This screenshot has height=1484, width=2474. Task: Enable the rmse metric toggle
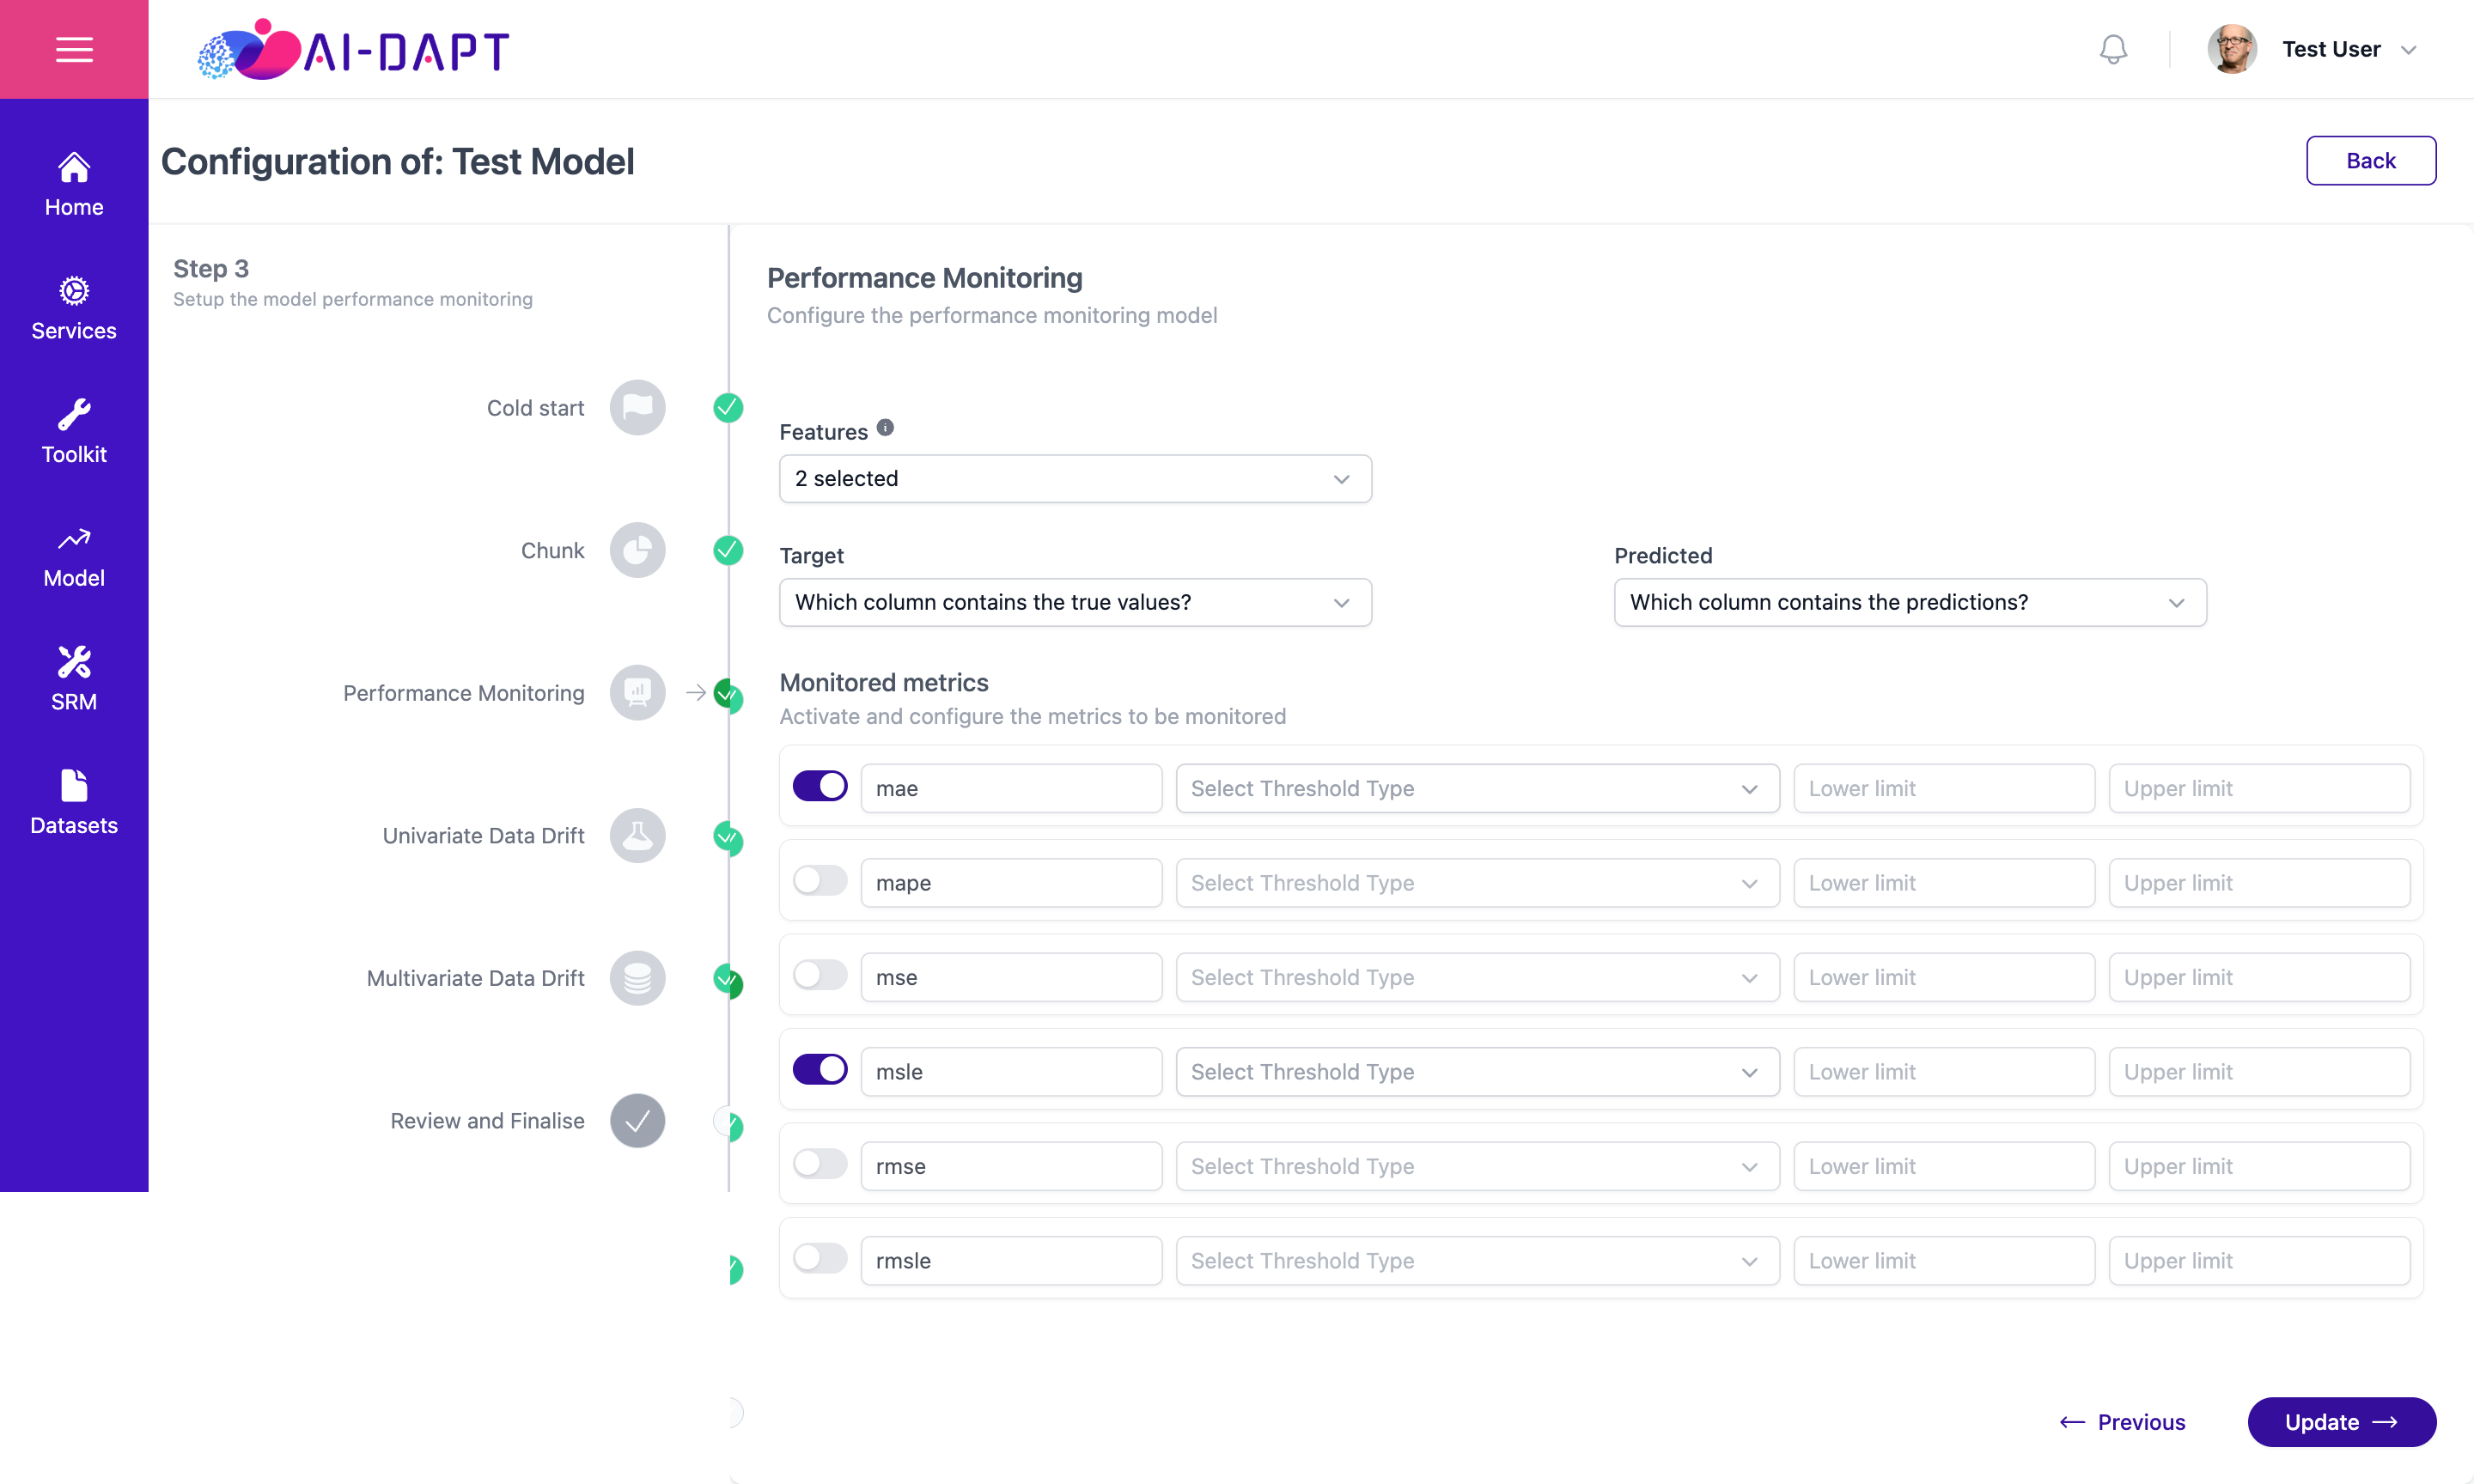[820, 1164]
